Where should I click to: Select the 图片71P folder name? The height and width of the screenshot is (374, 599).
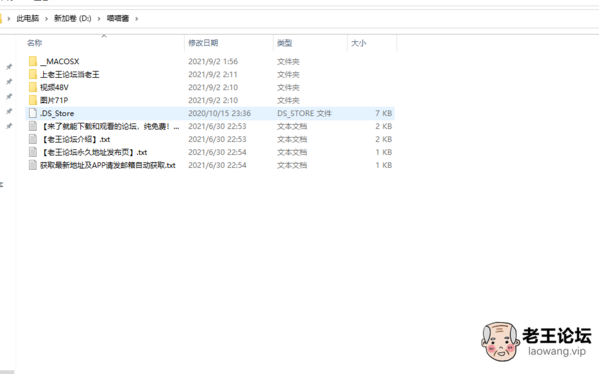[54, 100]
